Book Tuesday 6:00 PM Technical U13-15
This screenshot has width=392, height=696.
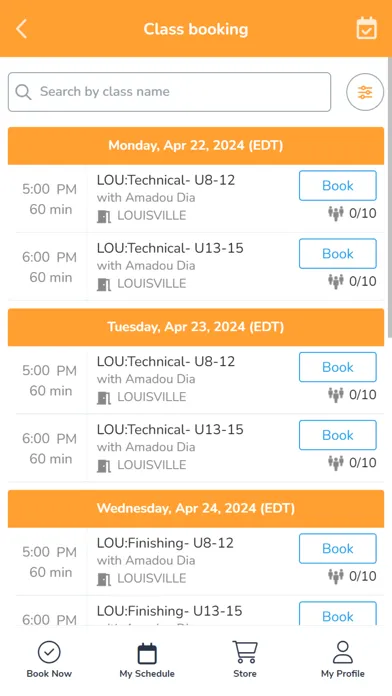tap(338, 435)
